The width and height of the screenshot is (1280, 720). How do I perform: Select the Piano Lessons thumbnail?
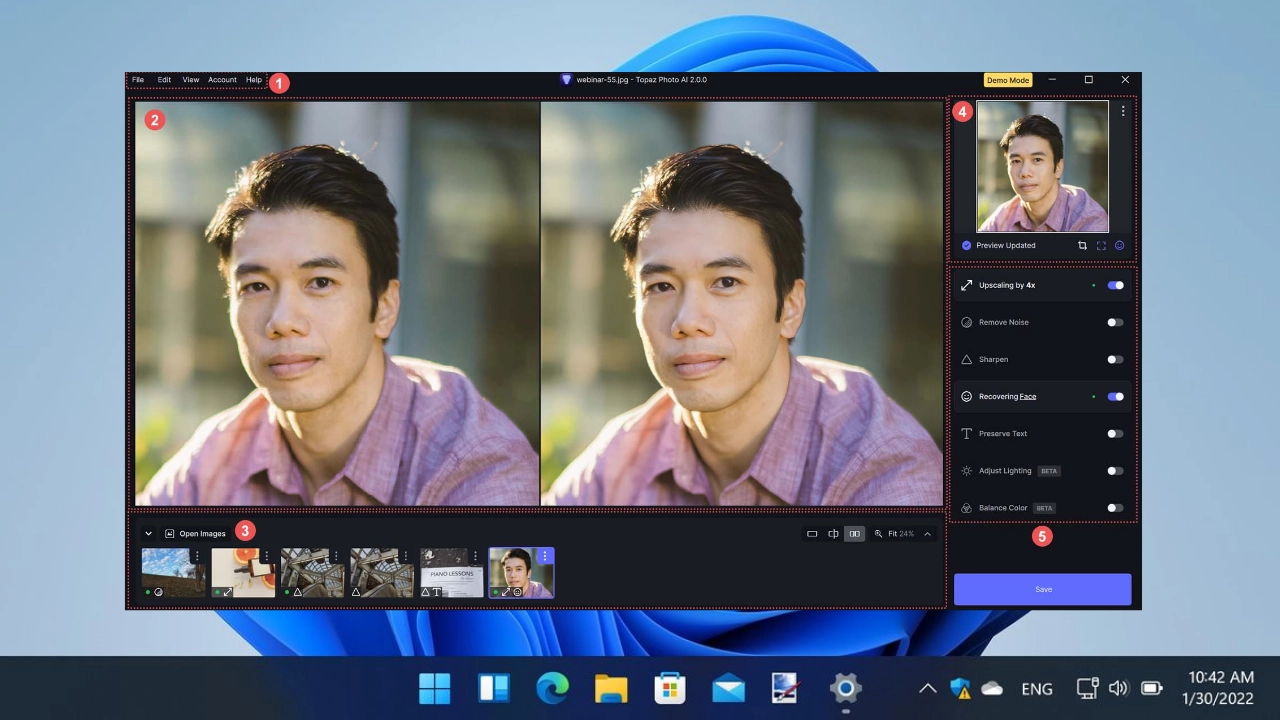pos(451,572)
